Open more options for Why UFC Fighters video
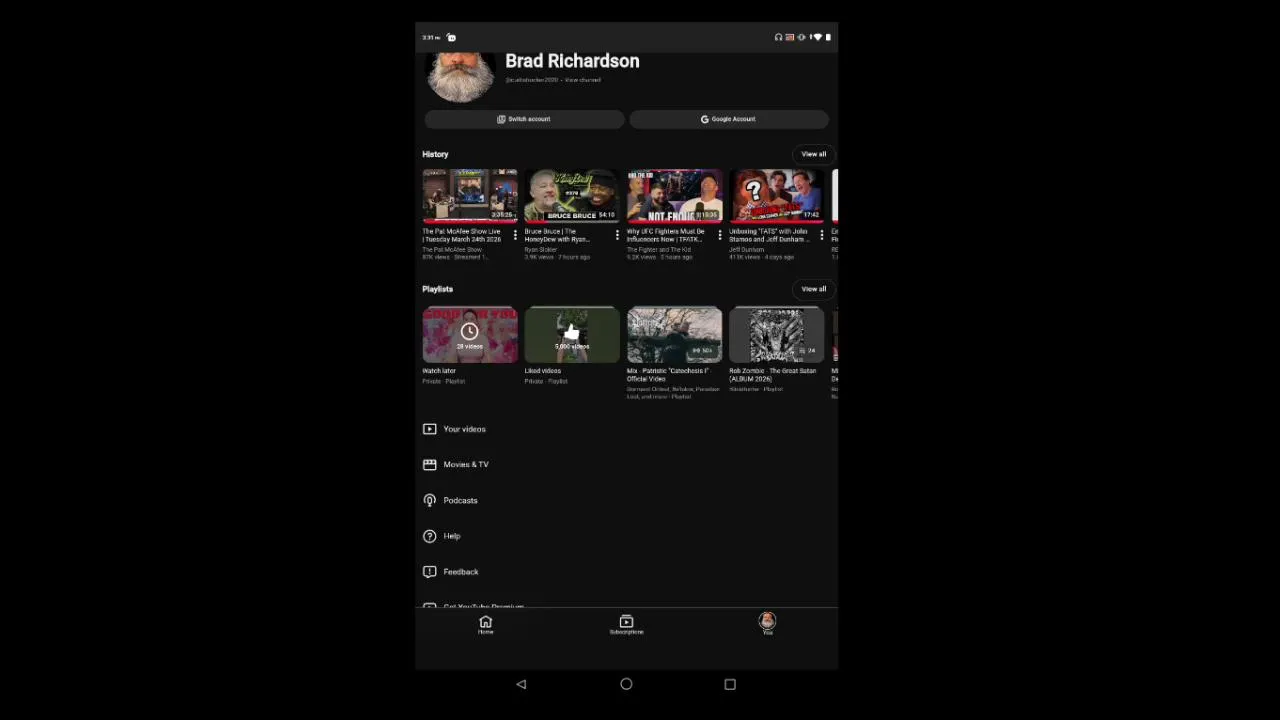 (719, 235)
